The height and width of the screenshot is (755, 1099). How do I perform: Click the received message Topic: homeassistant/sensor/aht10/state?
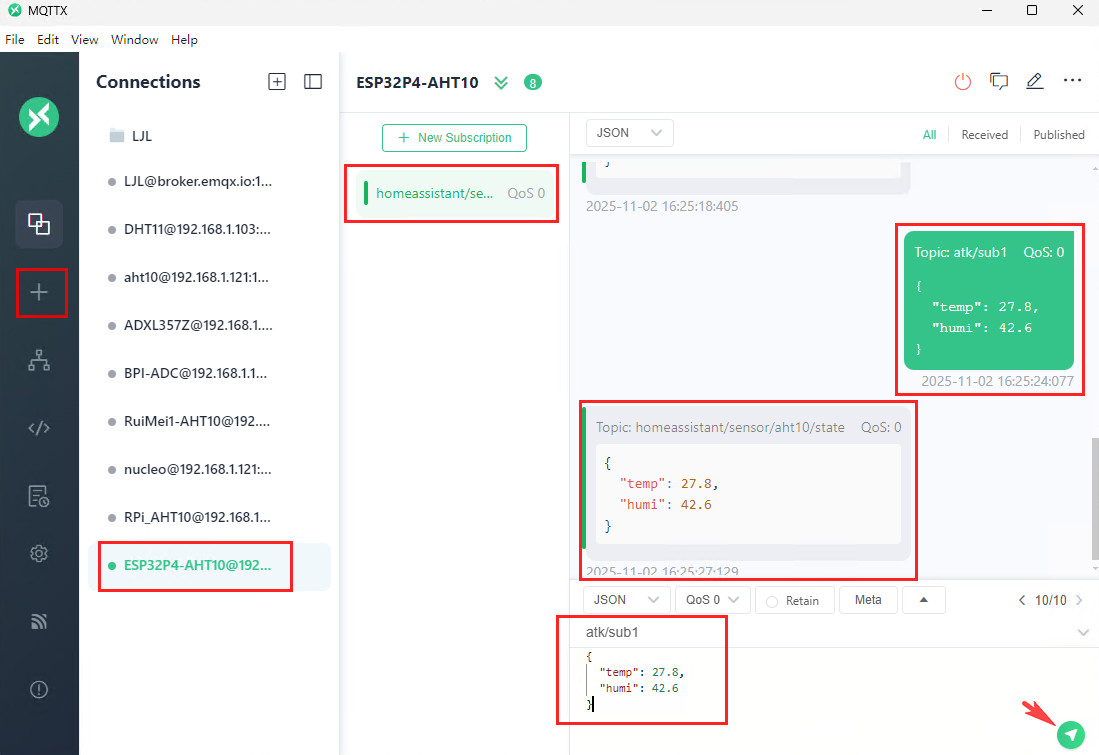pos(748,482)
